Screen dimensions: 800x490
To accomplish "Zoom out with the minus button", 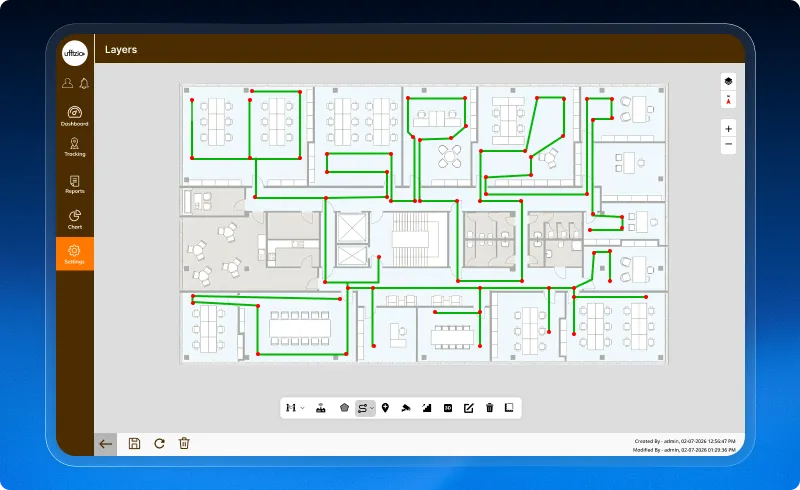I will coord(728,144).
